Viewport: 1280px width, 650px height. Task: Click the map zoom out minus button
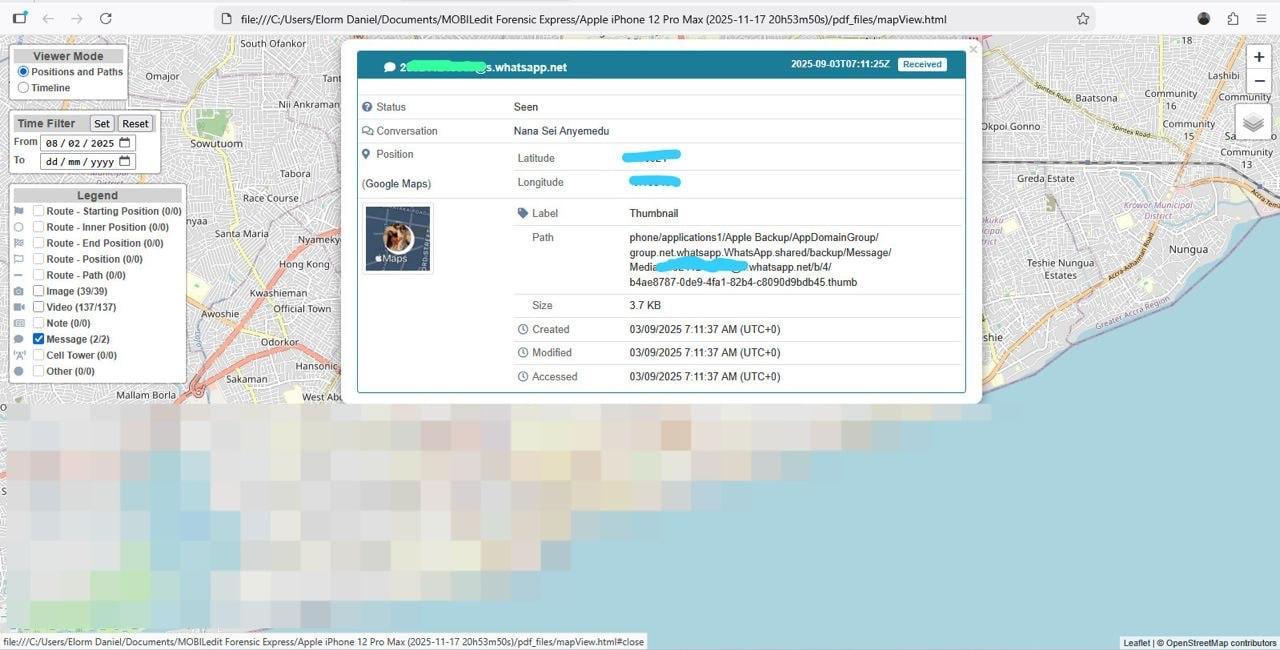1259,82
